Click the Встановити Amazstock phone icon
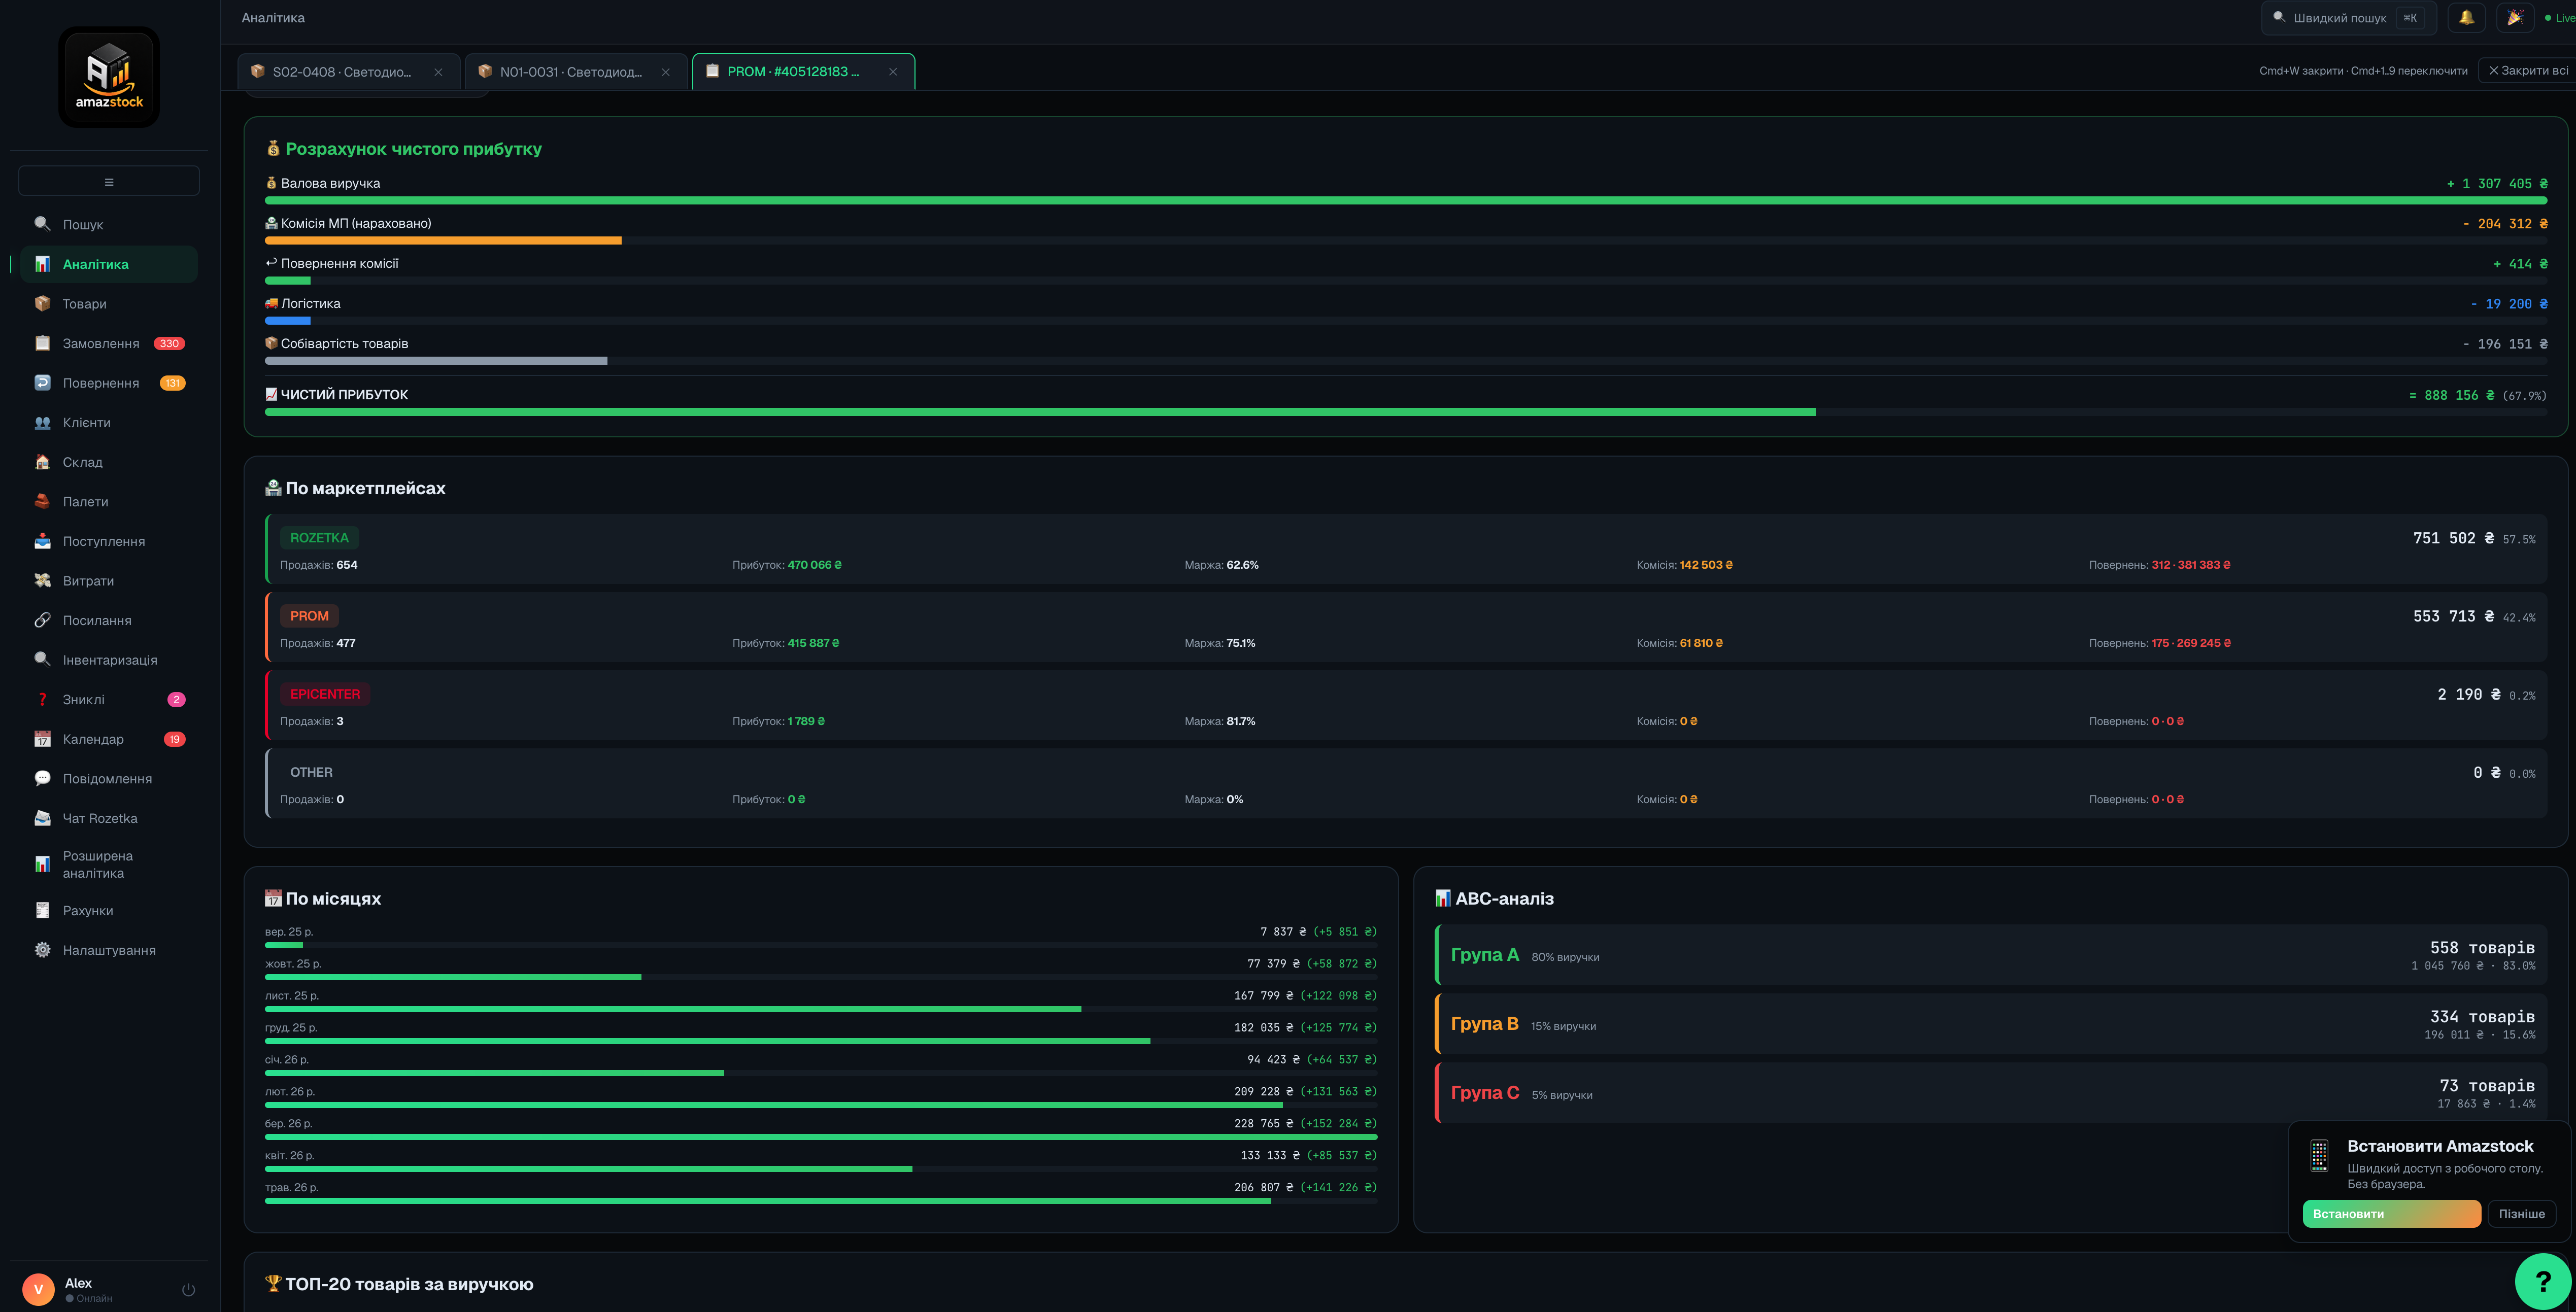 tap(2319, 1155)
